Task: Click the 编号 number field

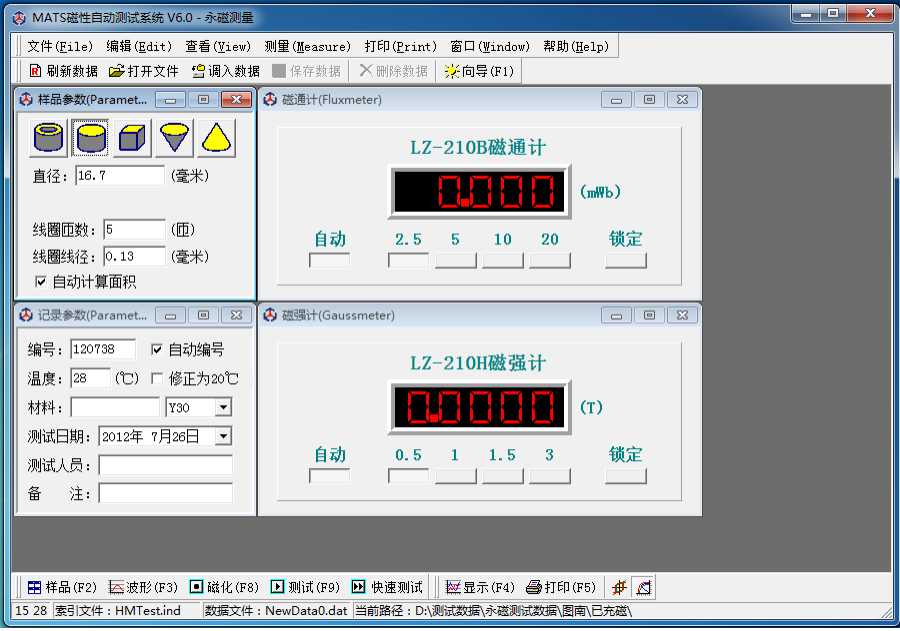Action: (103, 349)
